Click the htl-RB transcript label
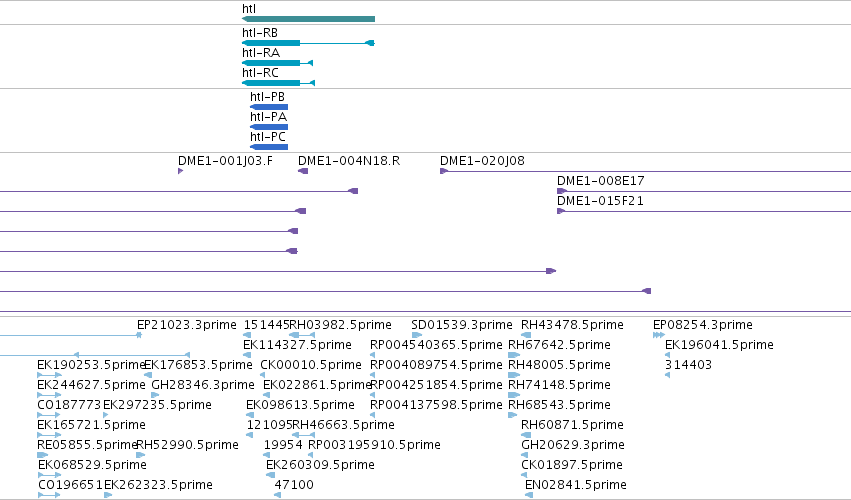Image resolution: width=851 pixels, height=500 pixels. coord(260,33)
